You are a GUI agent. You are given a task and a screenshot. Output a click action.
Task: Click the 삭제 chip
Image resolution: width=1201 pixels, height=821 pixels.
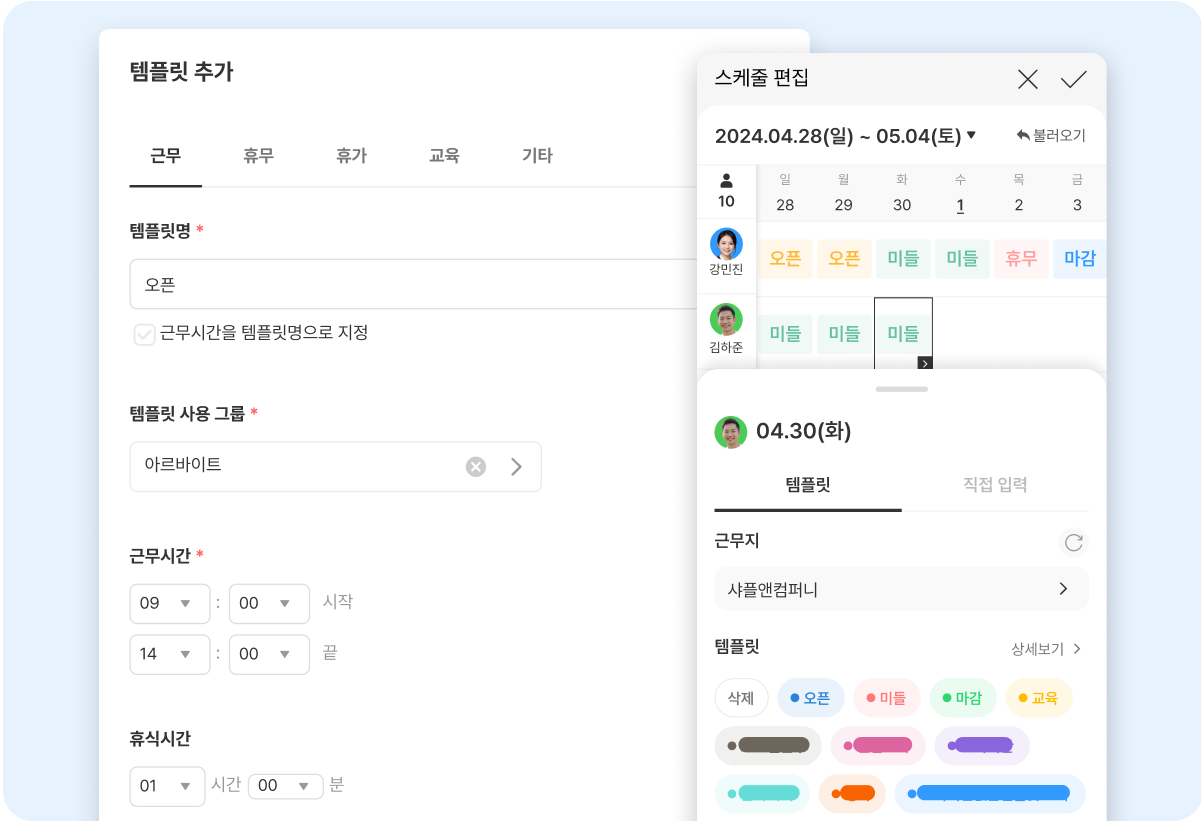pyautogui.click(x=741, y=698)
